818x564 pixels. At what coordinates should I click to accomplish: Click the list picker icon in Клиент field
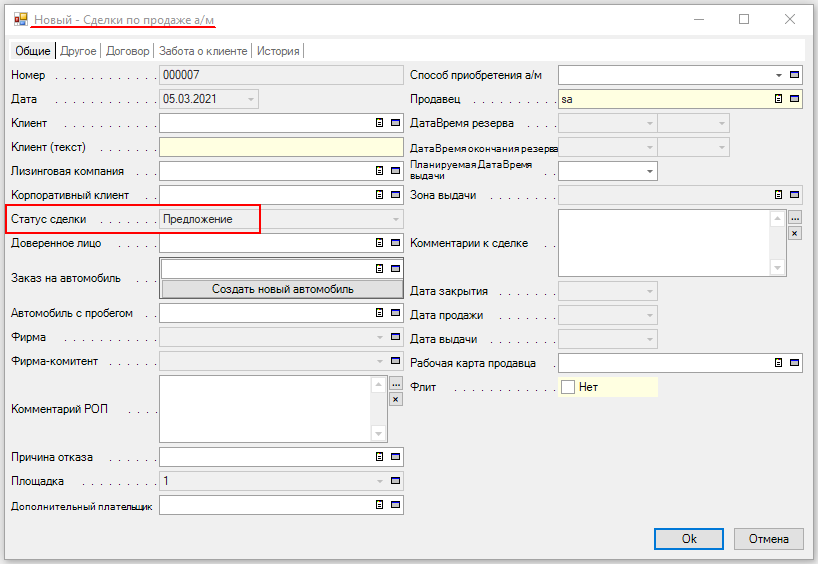pos(380,123)
